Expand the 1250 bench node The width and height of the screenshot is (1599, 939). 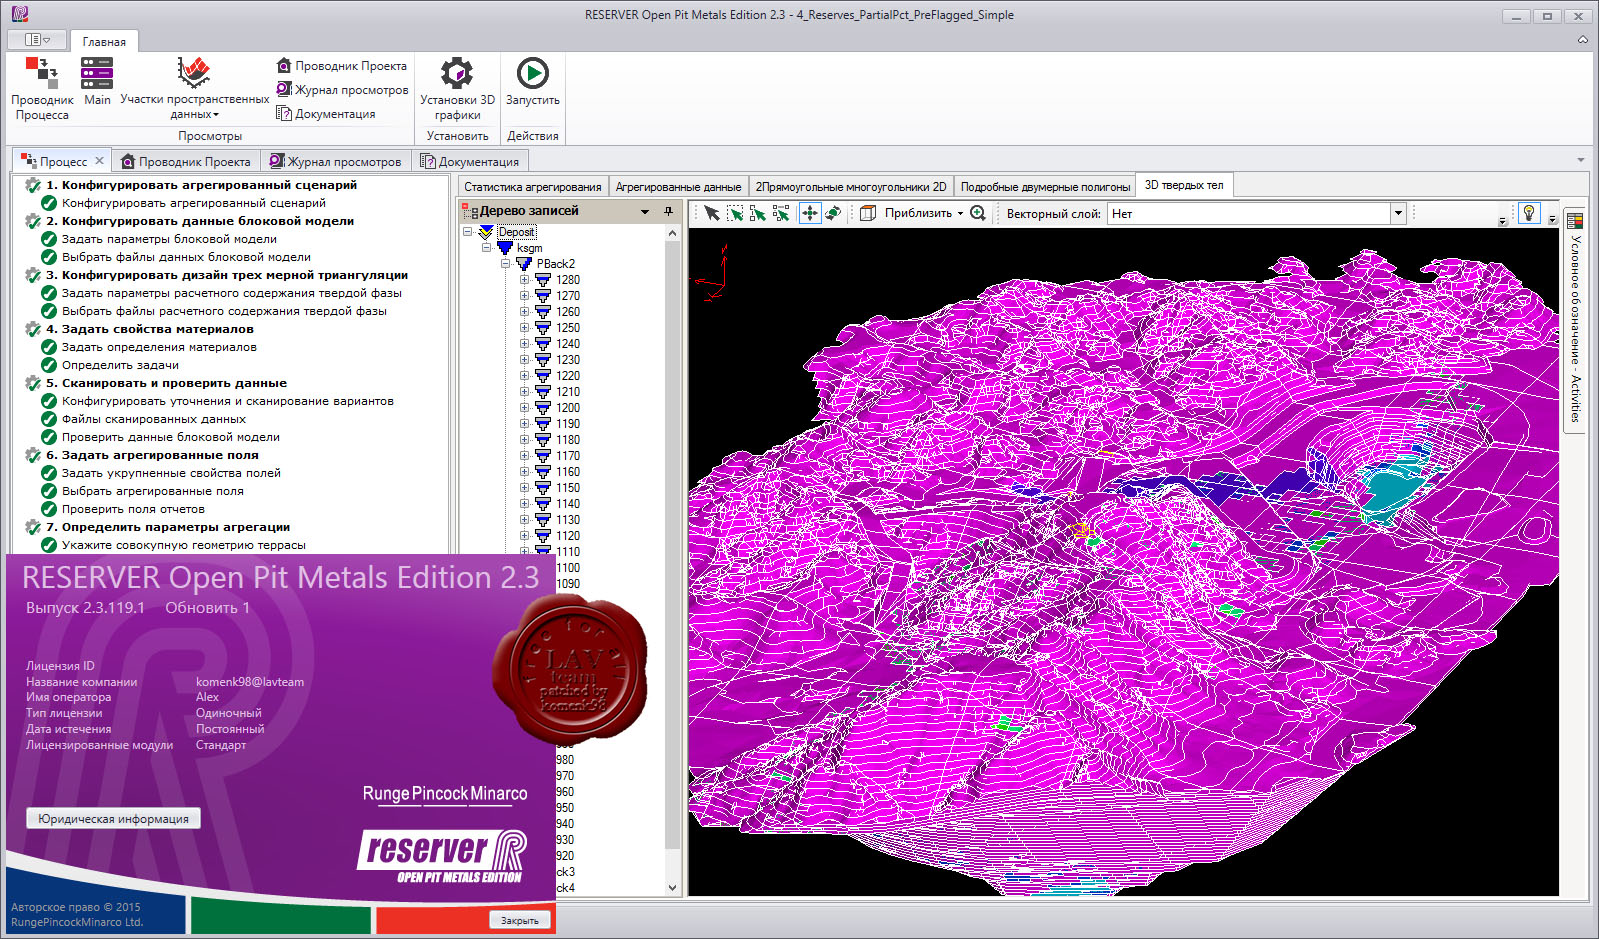click(x=524, y=328)
